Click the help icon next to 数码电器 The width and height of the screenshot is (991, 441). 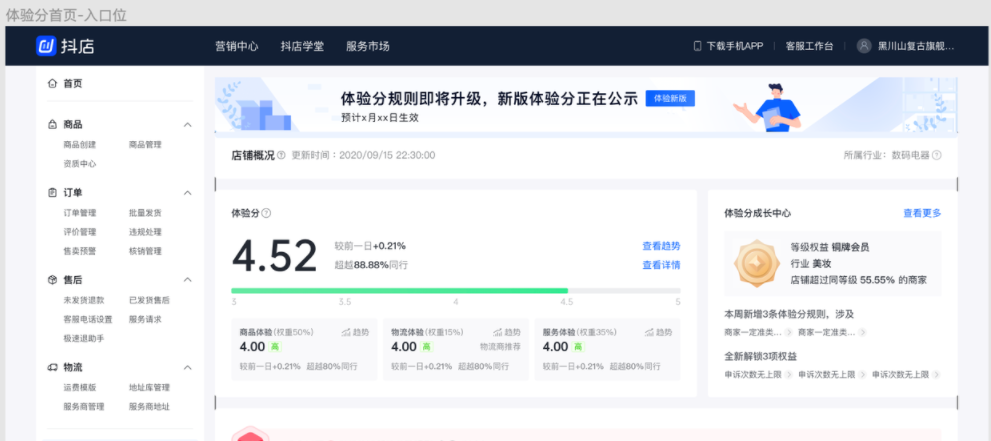click(937, 155)
